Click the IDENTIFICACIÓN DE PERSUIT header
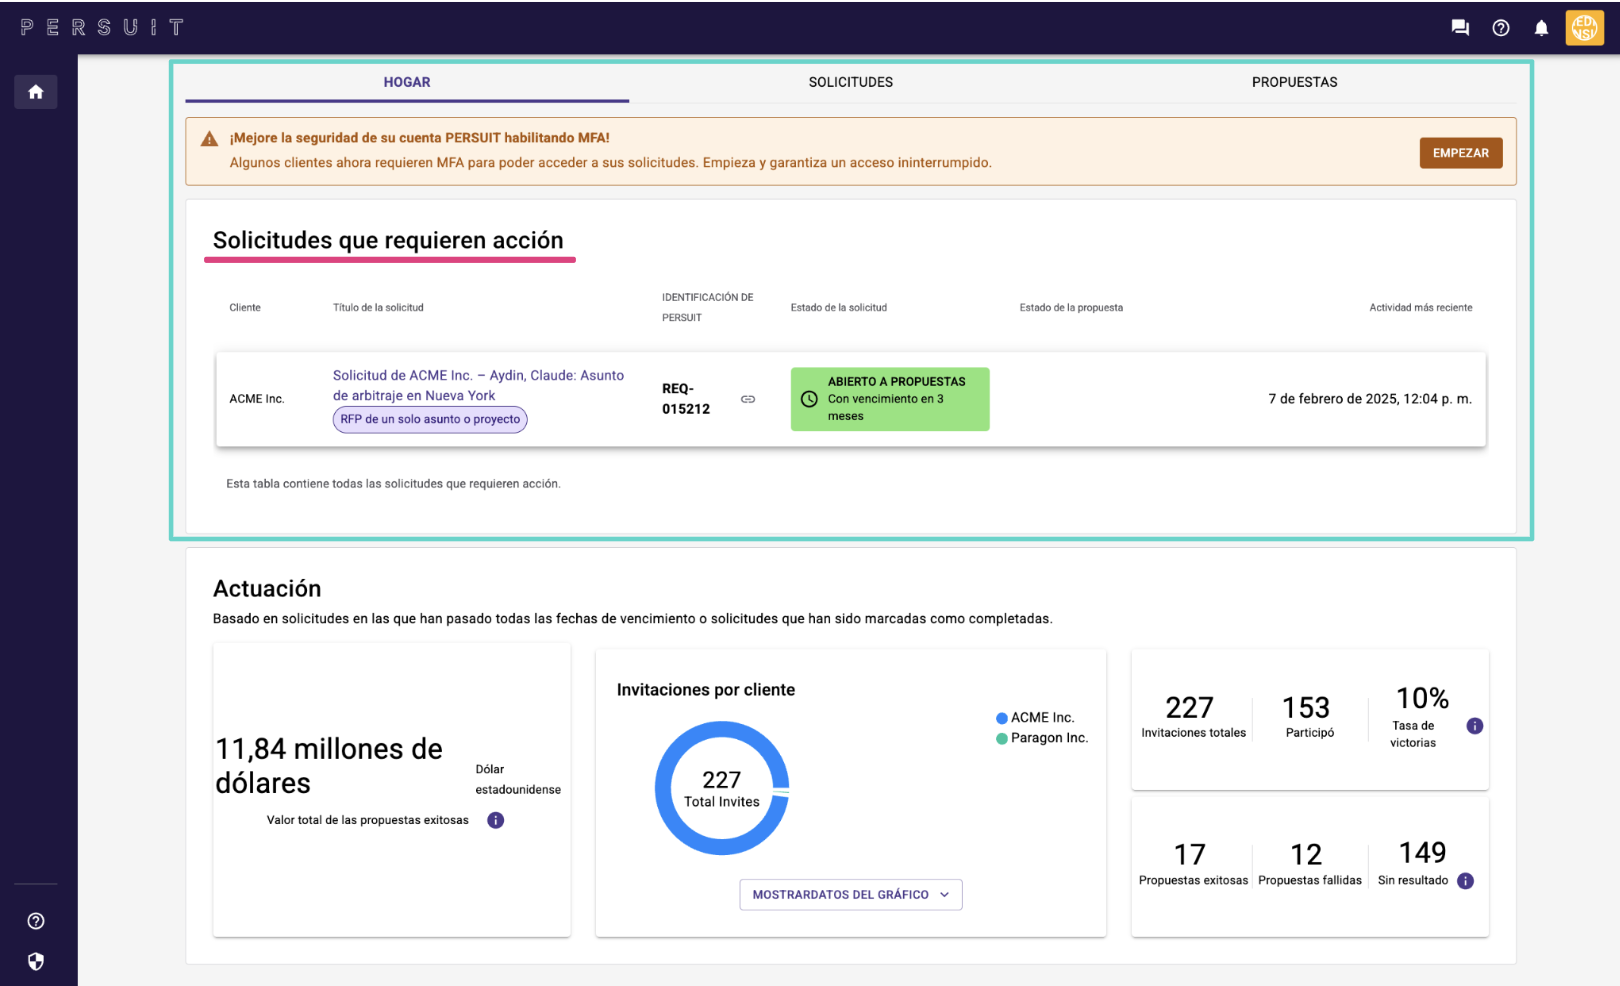 pyautogui.click(x=708, y=308)
